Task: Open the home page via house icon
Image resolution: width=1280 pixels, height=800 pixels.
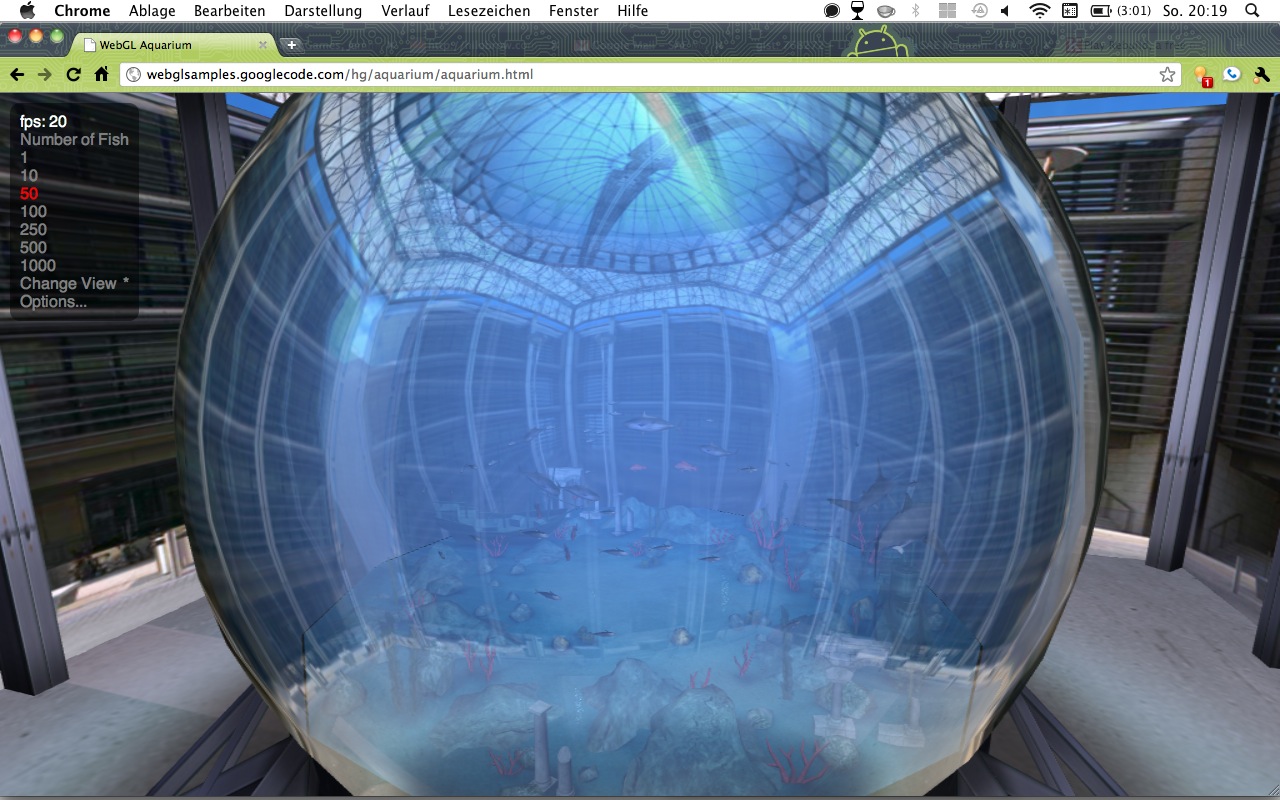Action: 101,75
